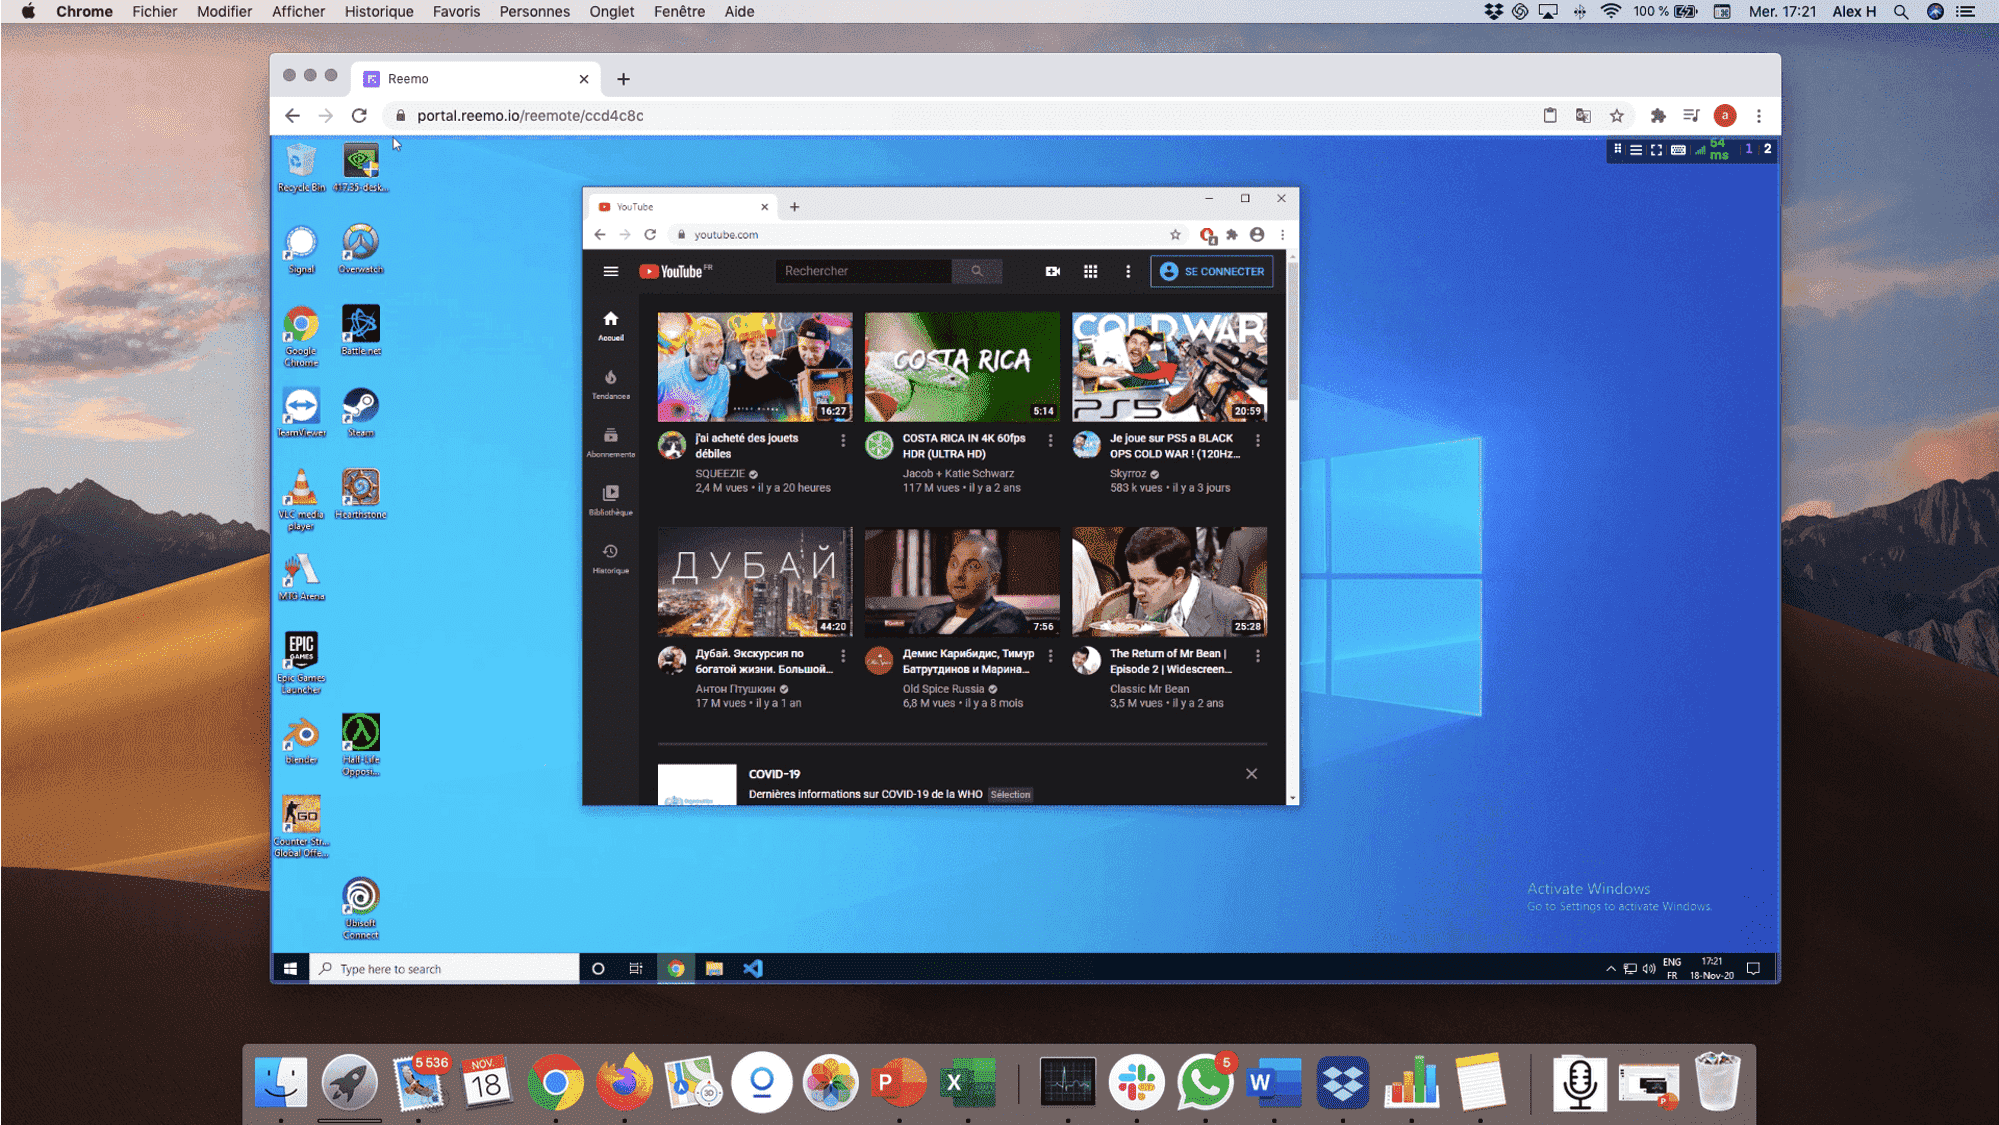Click the Rechercher search field
This screenshot has width=1999, height=1125.
click(x=863, y=271)
